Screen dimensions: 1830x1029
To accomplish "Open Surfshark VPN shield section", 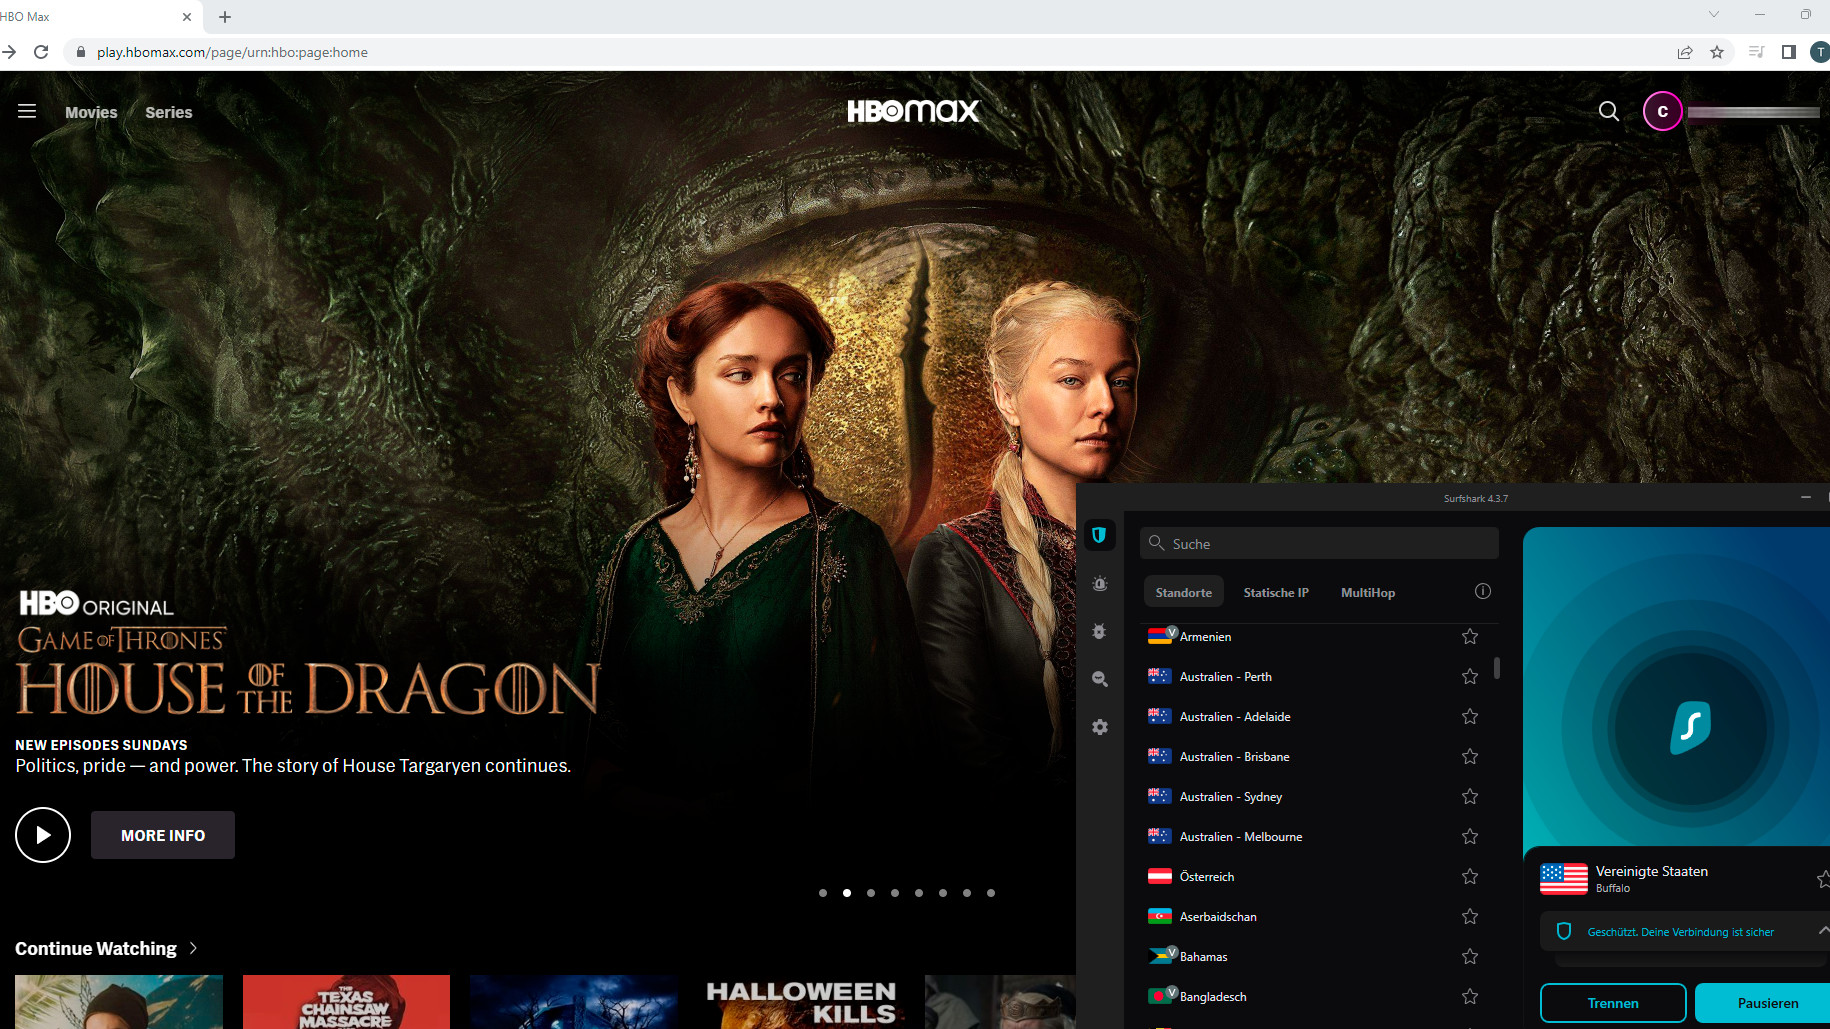I will [x=1099, y=536].
